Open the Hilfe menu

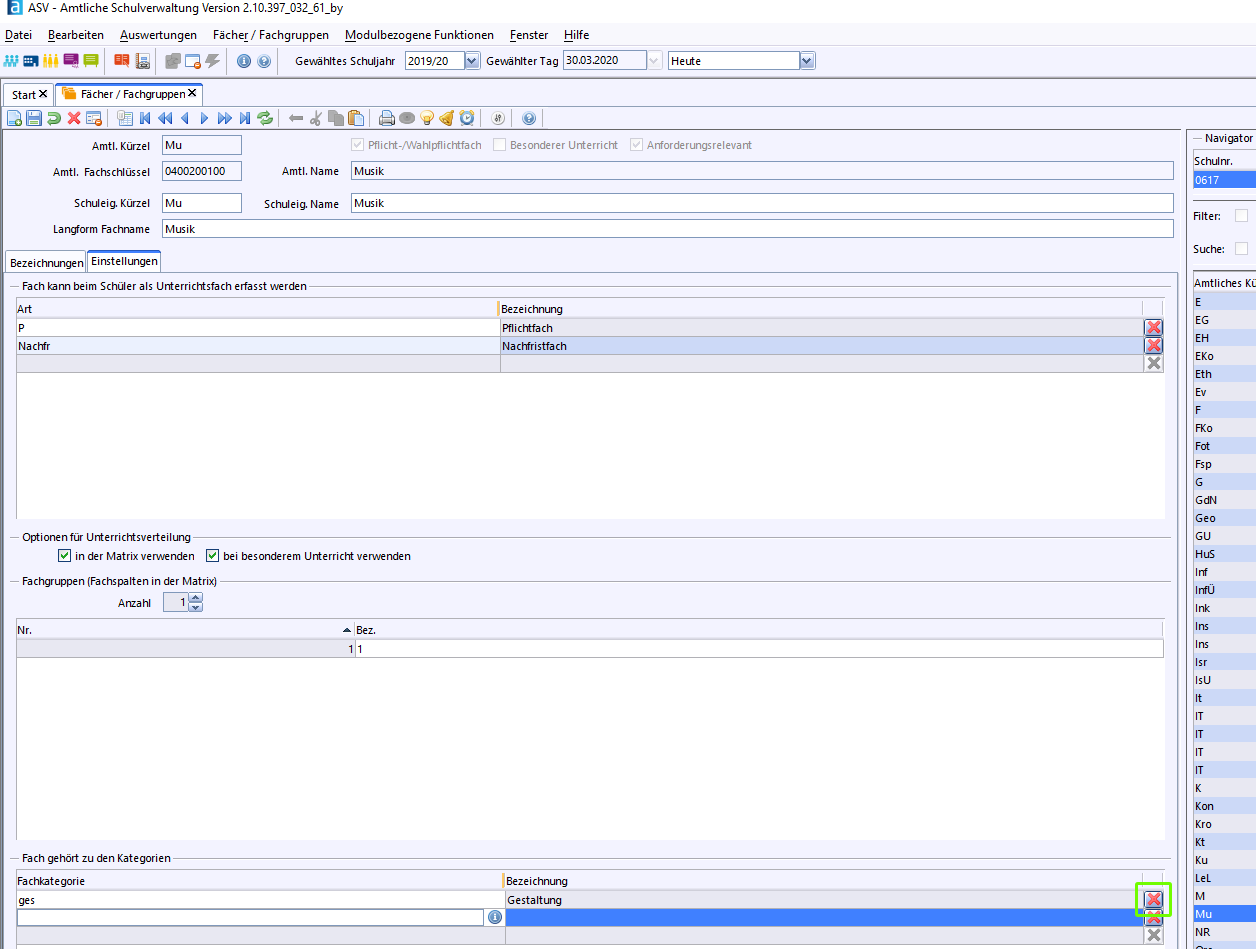pos(576,35)
